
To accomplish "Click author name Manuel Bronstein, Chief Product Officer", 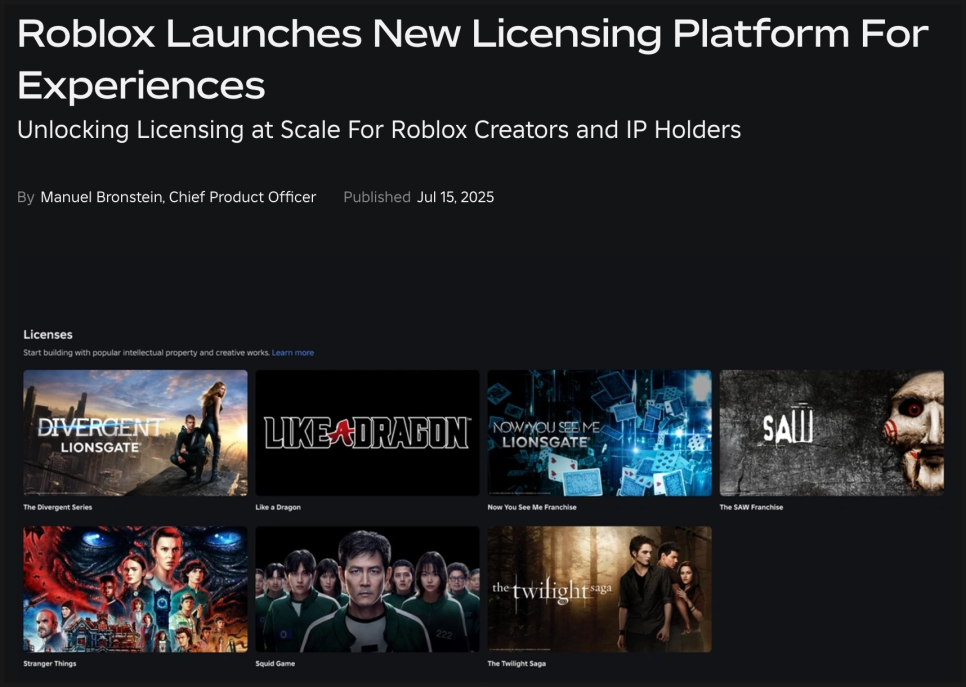I will tap(178, 197).
